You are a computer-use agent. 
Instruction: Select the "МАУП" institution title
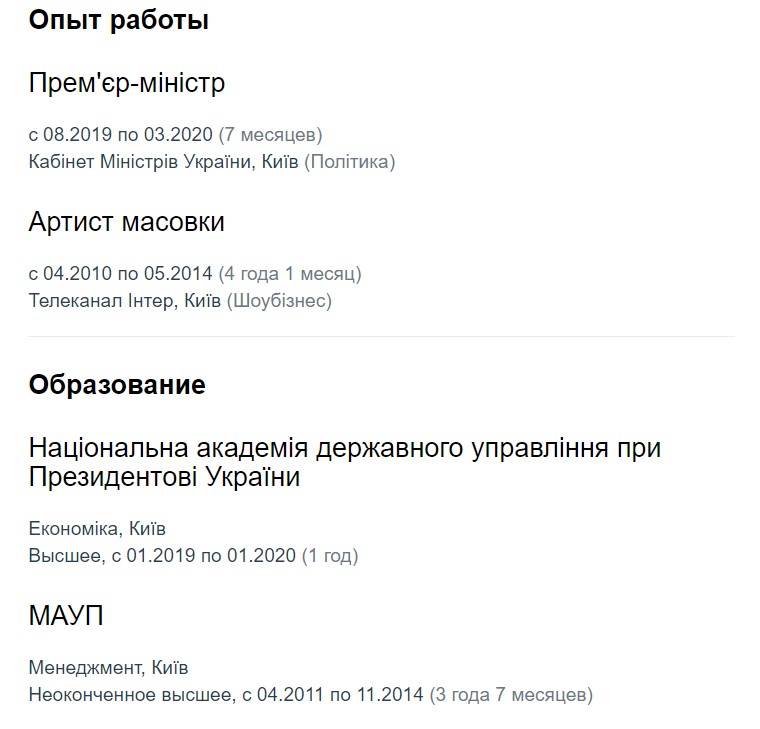coord(66,616)
